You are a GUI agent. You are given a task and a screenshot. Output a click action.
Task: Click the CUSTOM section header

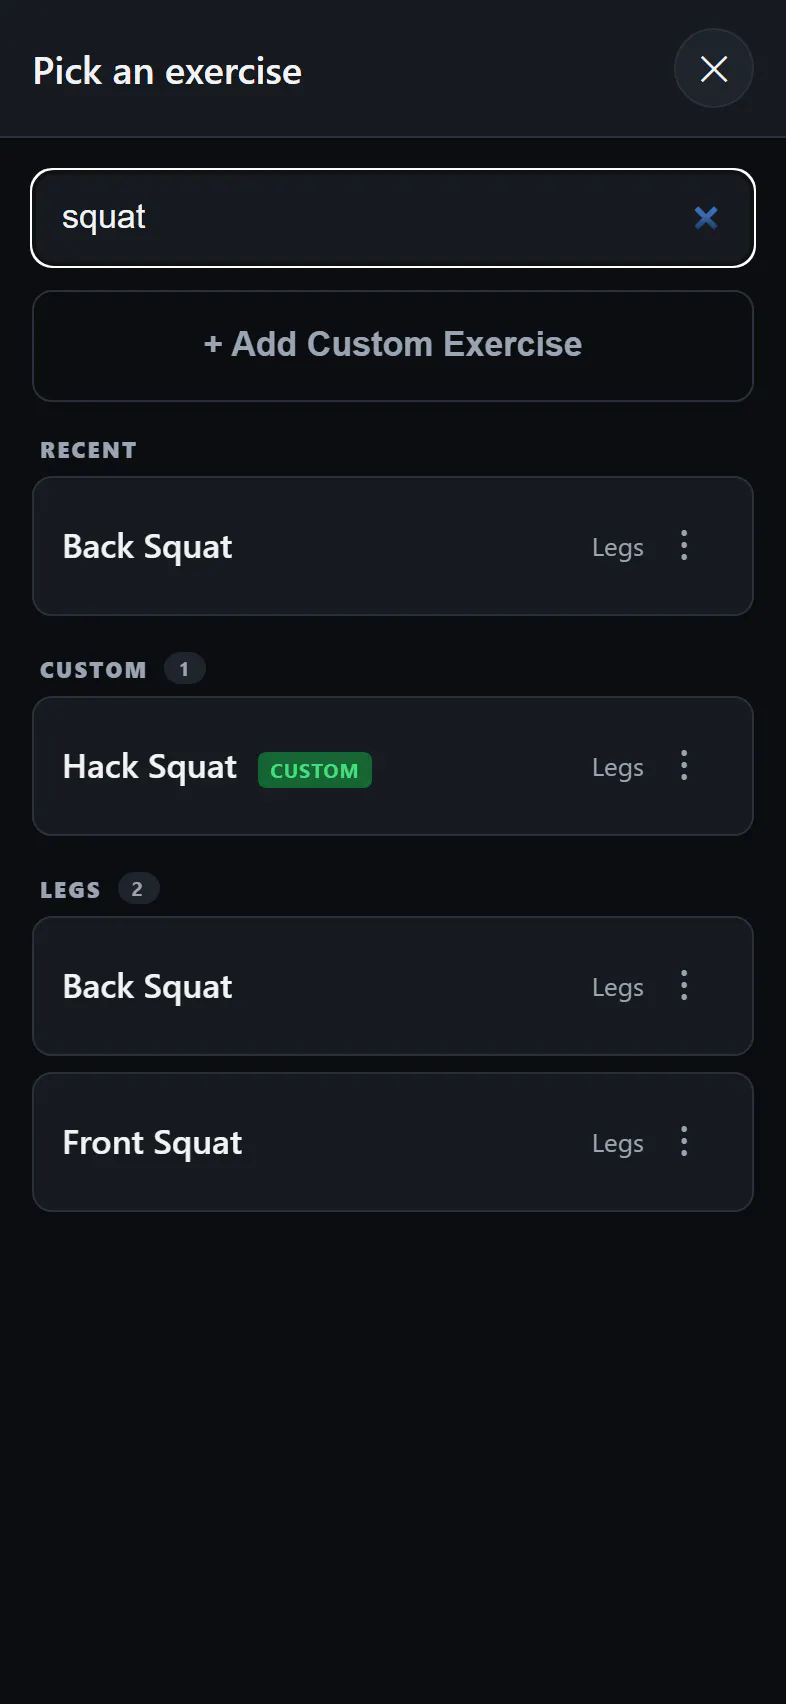coord(93,670)
